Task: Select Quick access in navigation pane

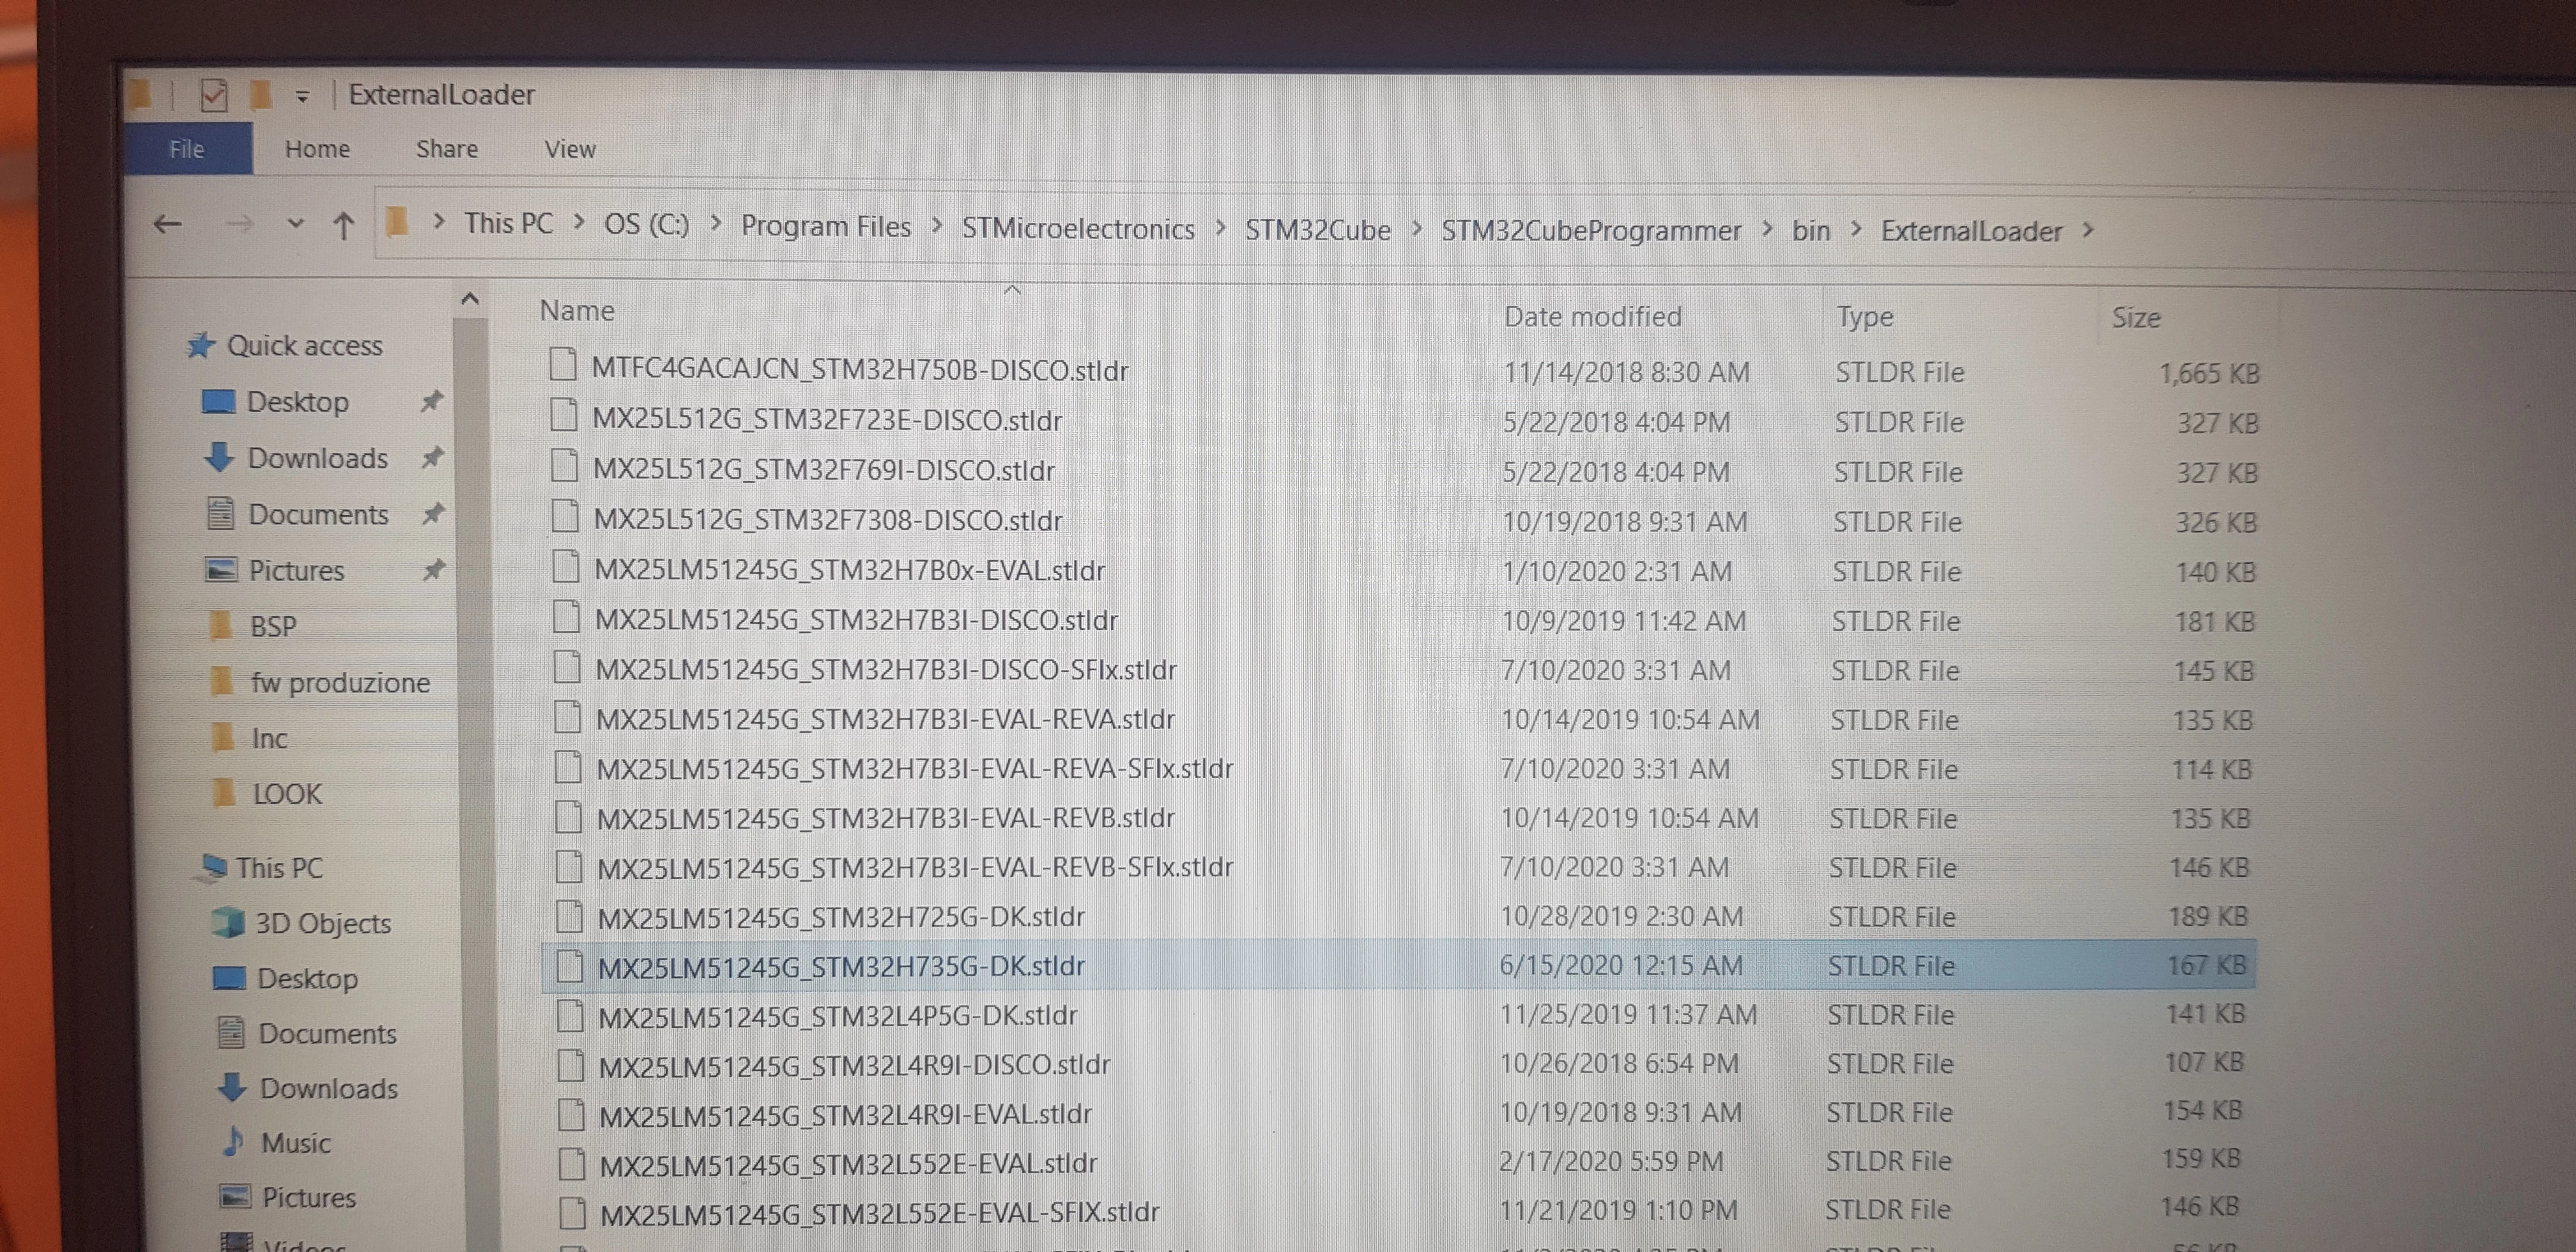Action: [284, 345]
